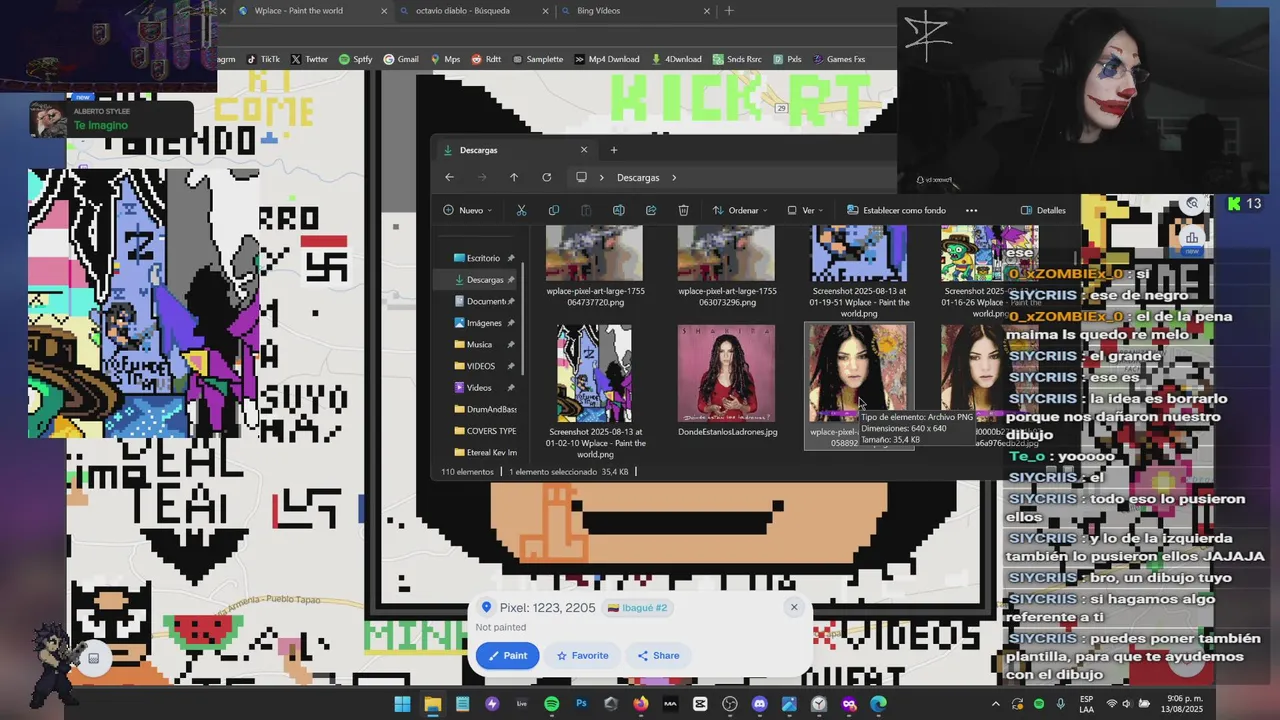Image resolution: width=1280 pixels, height=720 pixels.
Task: Open the TikTk bookmark in browser
Action: point(263,59)
